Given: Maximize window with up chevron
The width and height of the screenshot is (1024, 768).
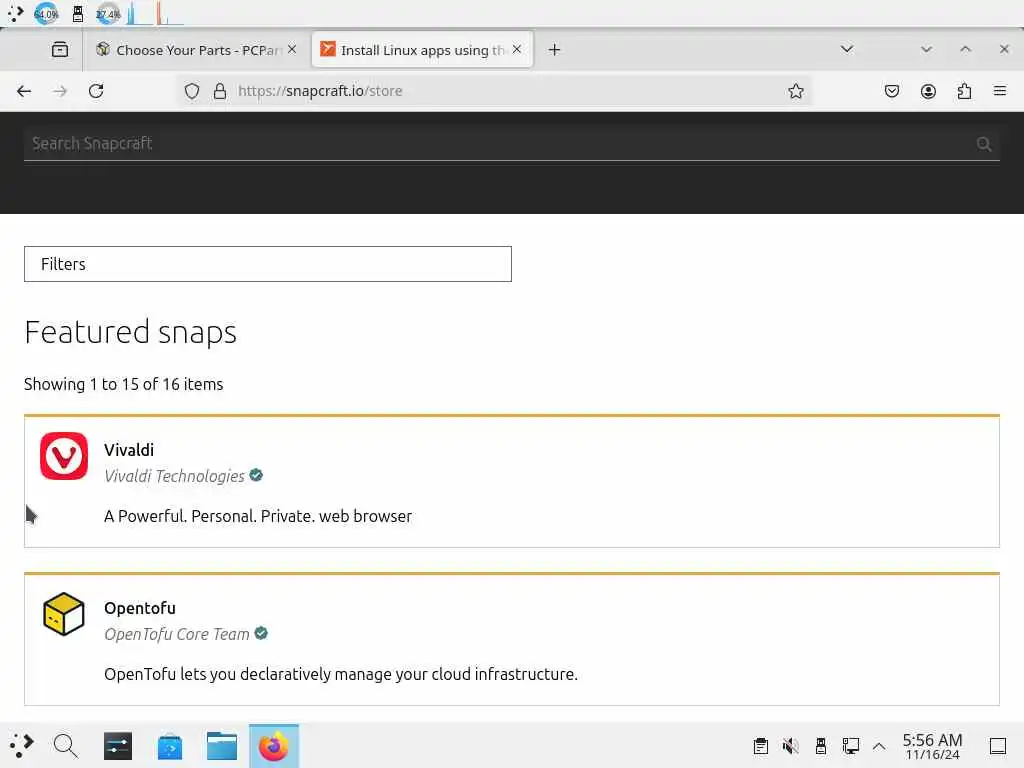Looking at the screenshot, I should click(x=965, y=50).
